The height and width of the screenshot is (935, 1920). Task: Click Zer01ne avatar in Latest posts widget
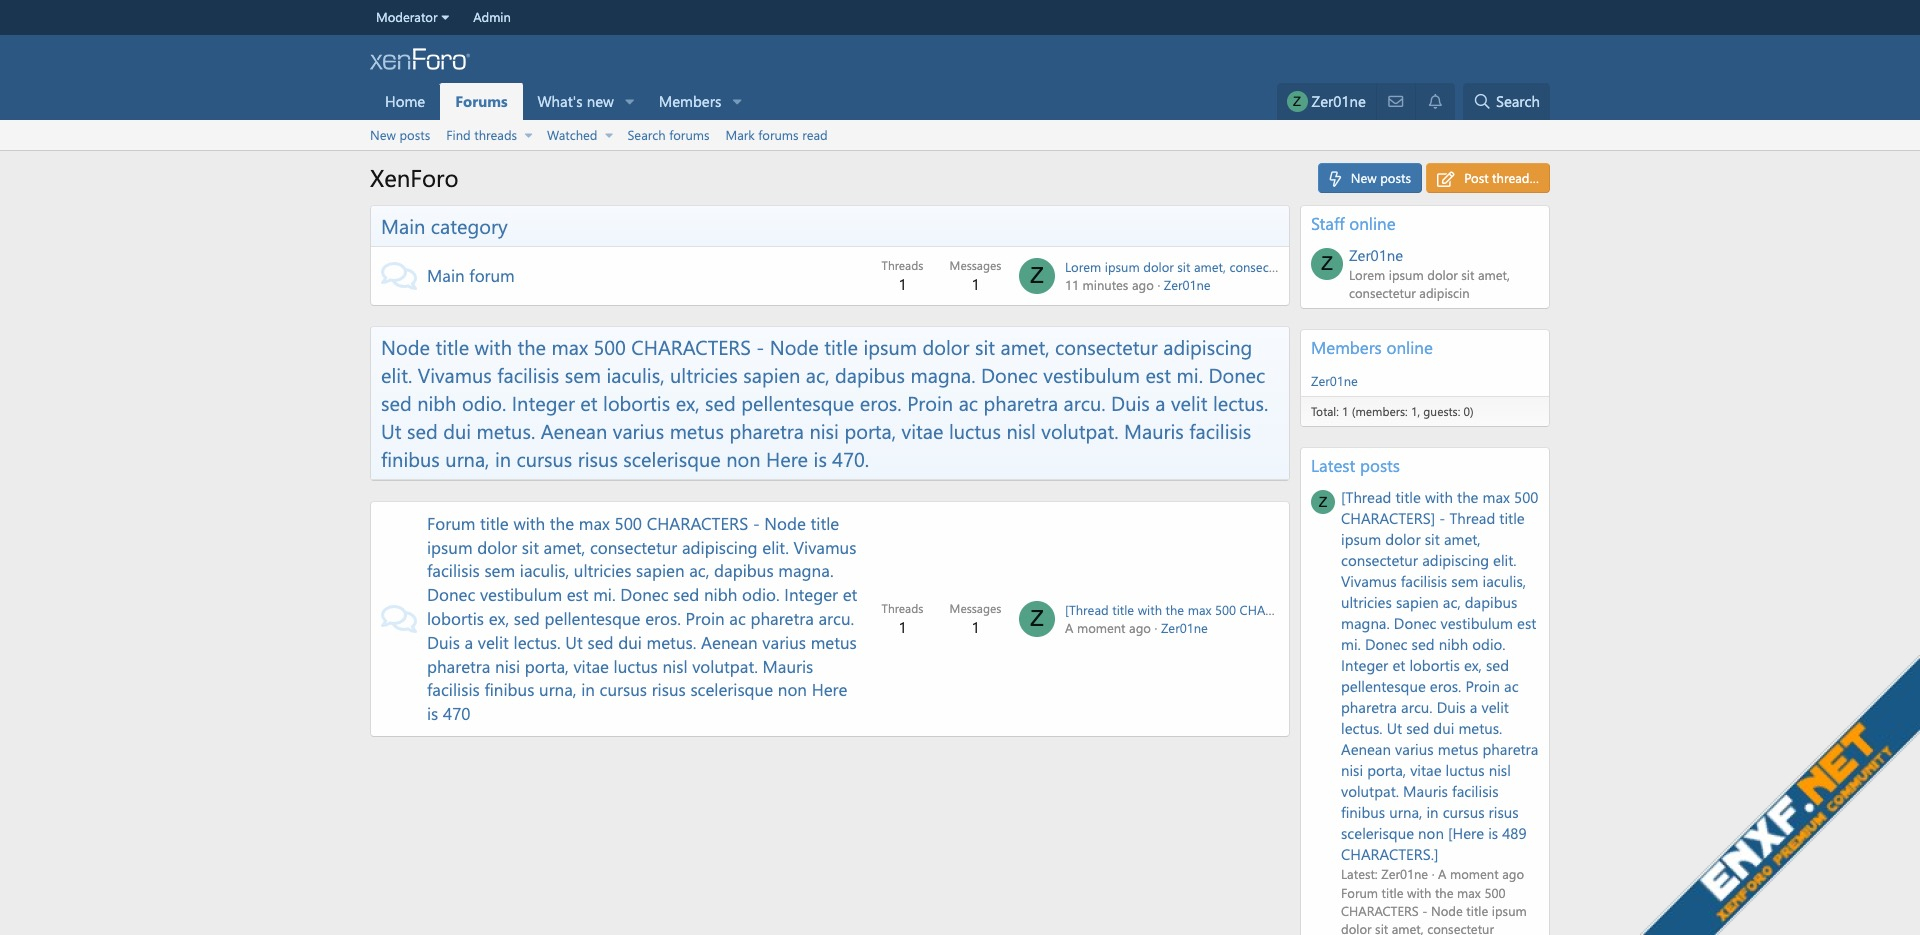coord(1323,502)
